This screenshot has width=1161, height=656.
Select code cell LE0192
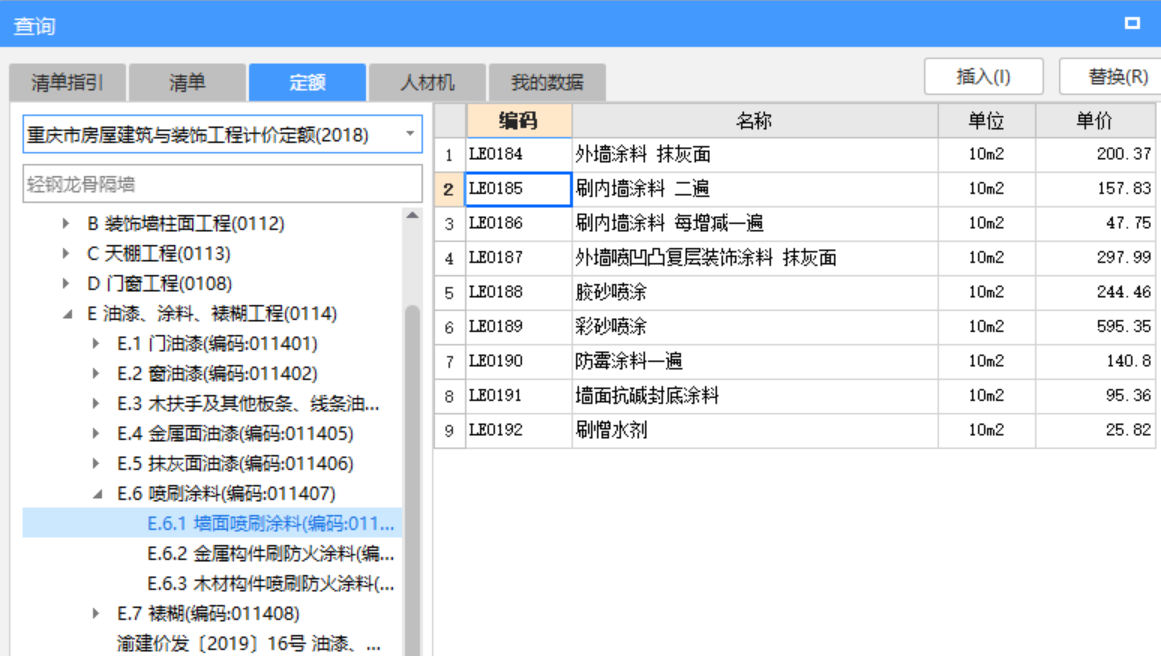tap(518, 429)
